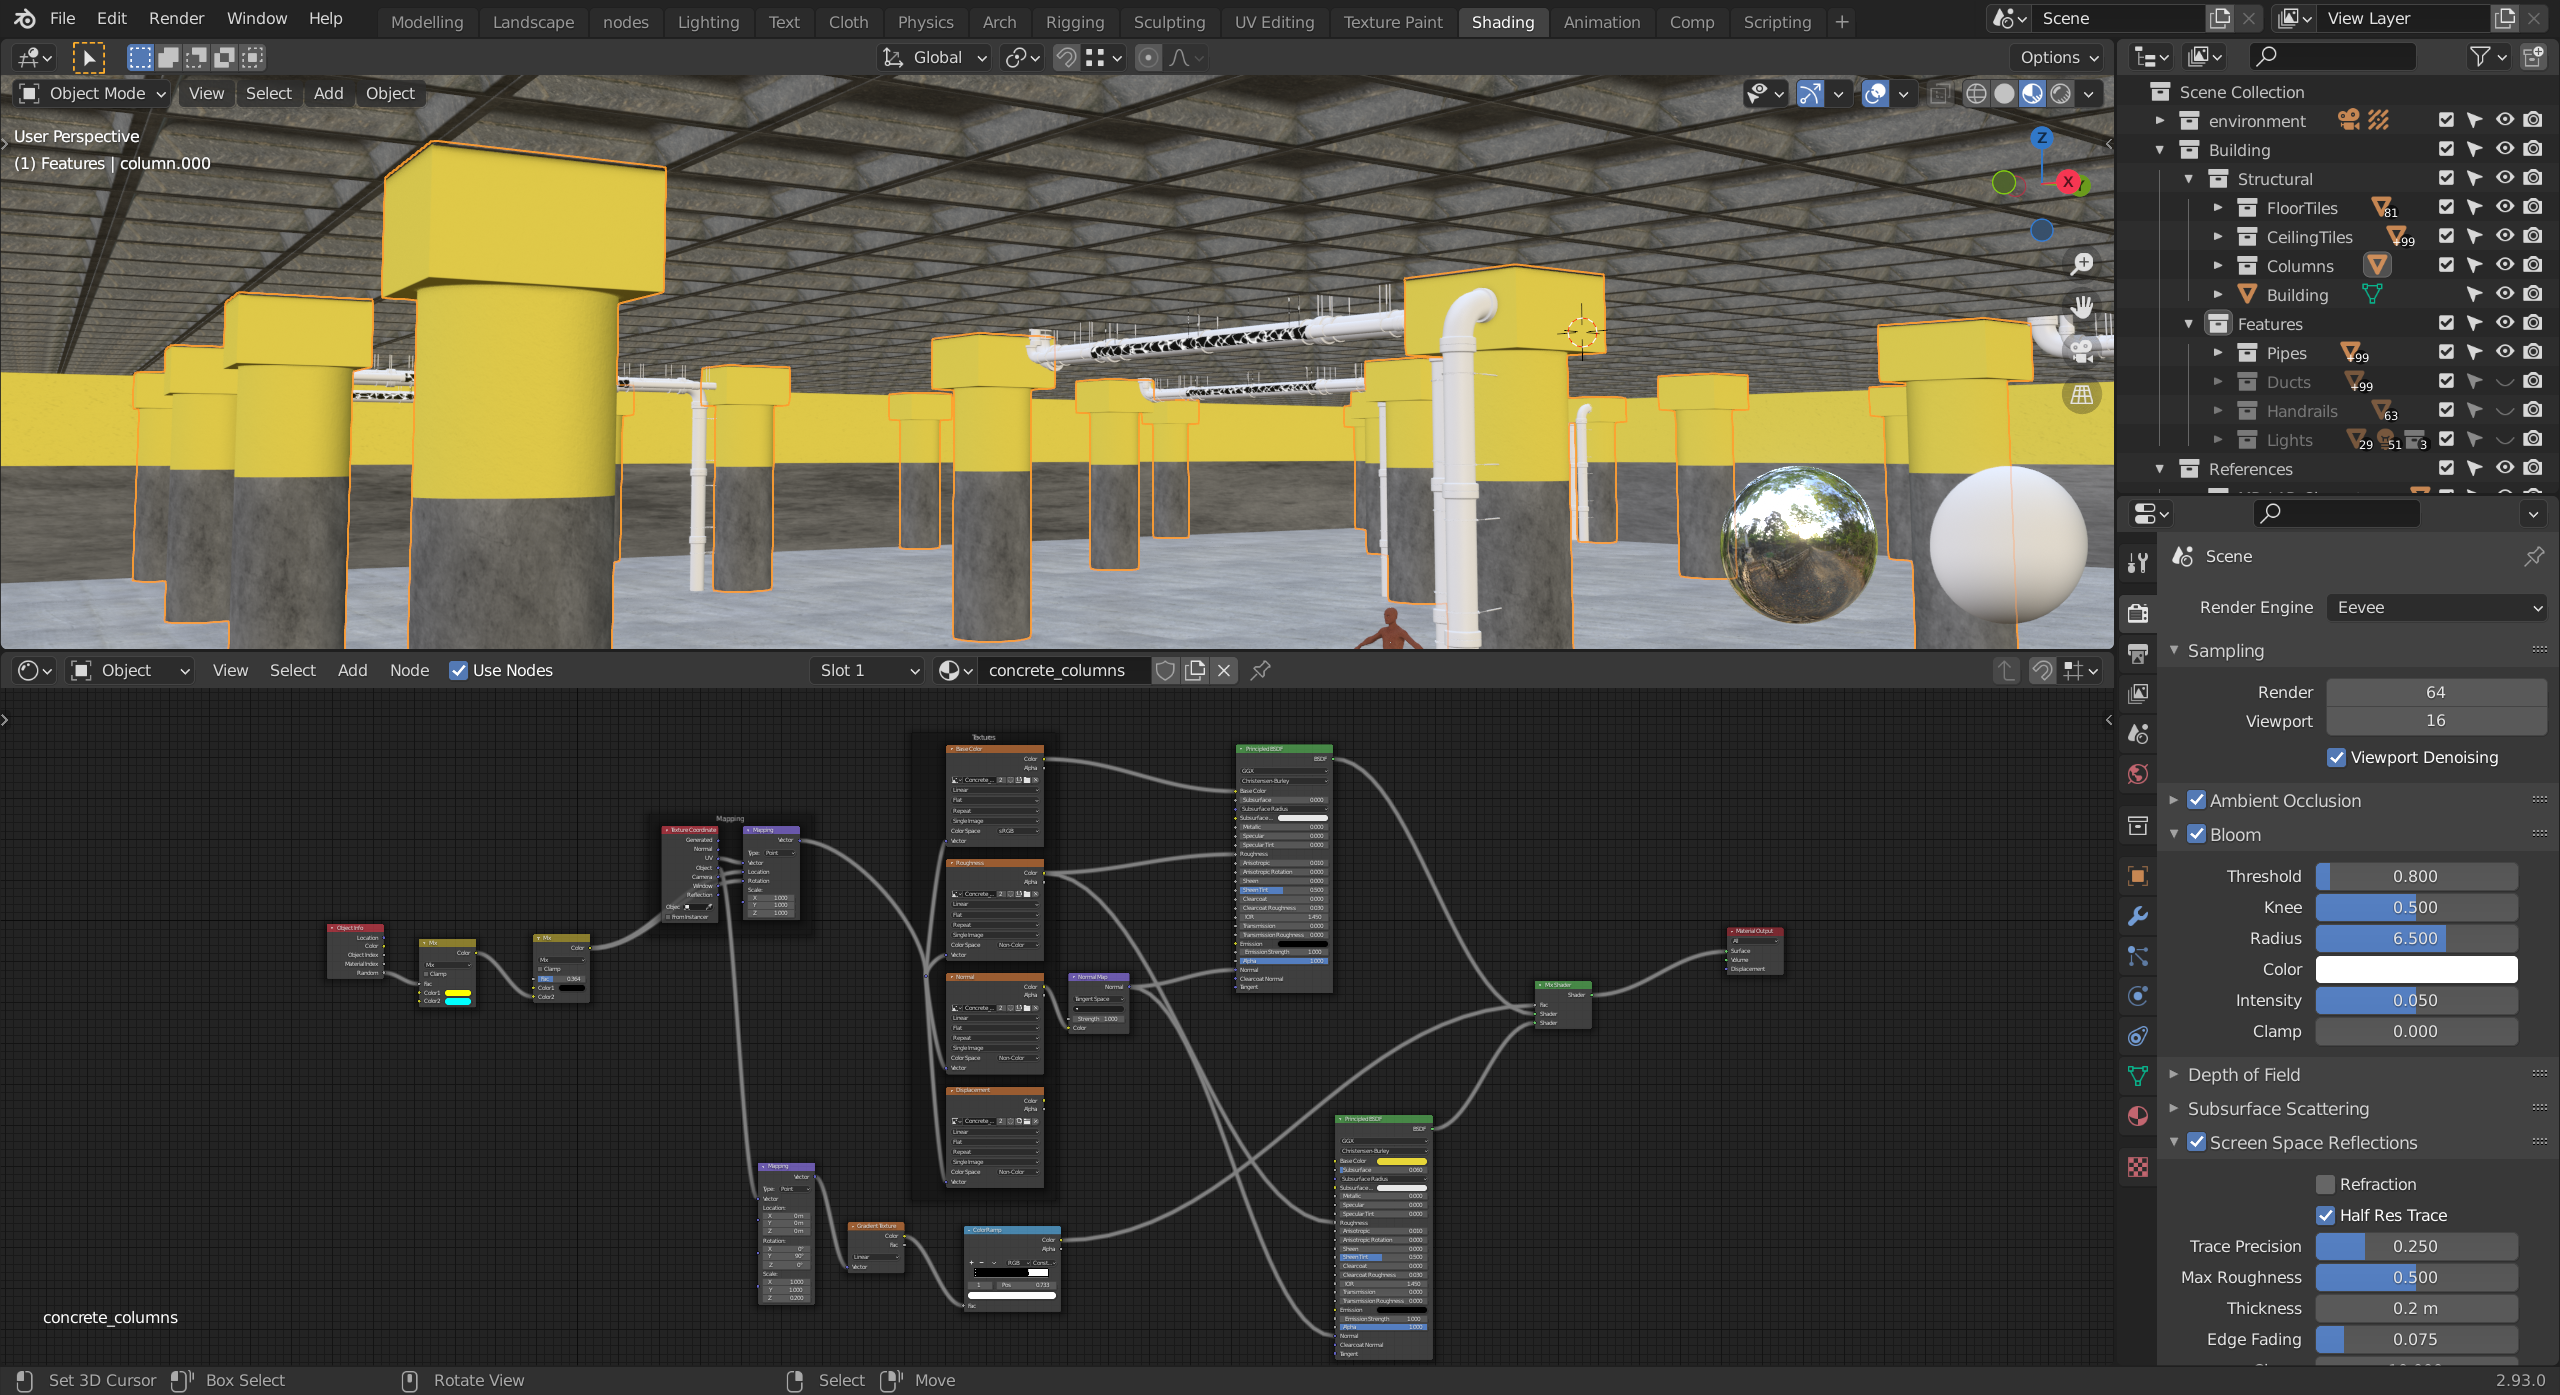Switch to orthographic view grid icon

tap(2082, 395)
